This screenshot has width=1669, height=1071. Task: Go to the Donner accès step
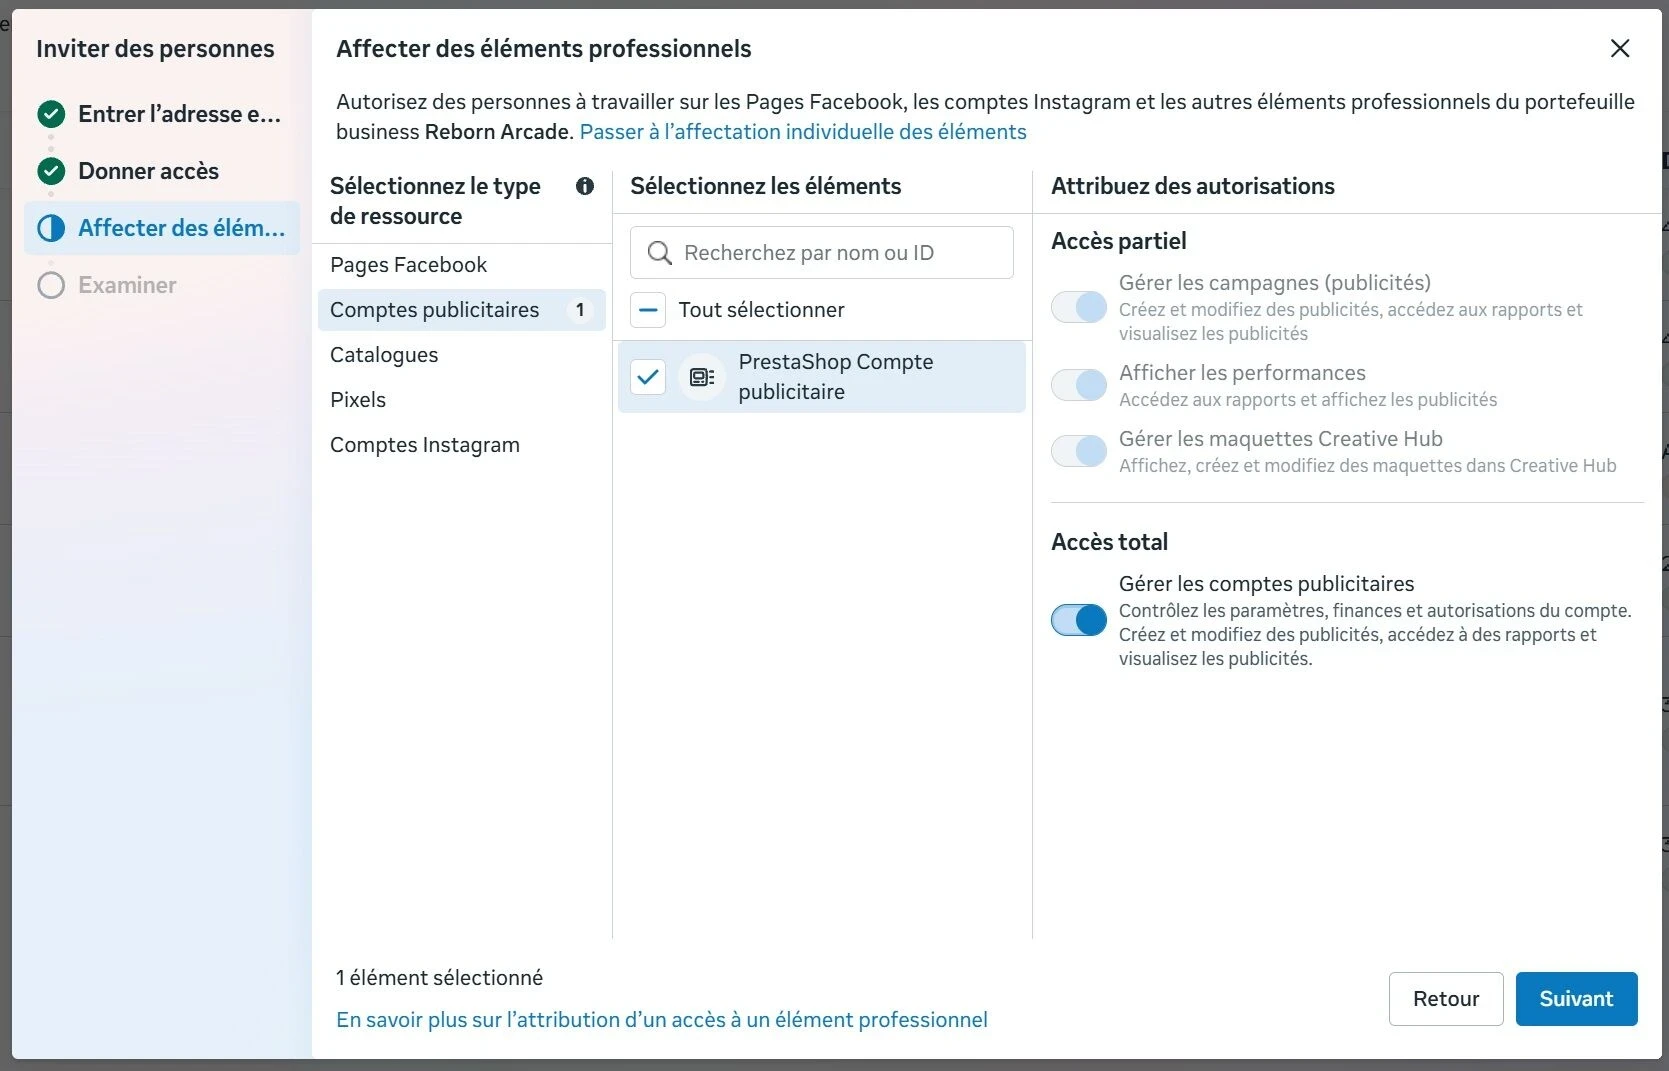pyautogui.click(x=162, y=171)
